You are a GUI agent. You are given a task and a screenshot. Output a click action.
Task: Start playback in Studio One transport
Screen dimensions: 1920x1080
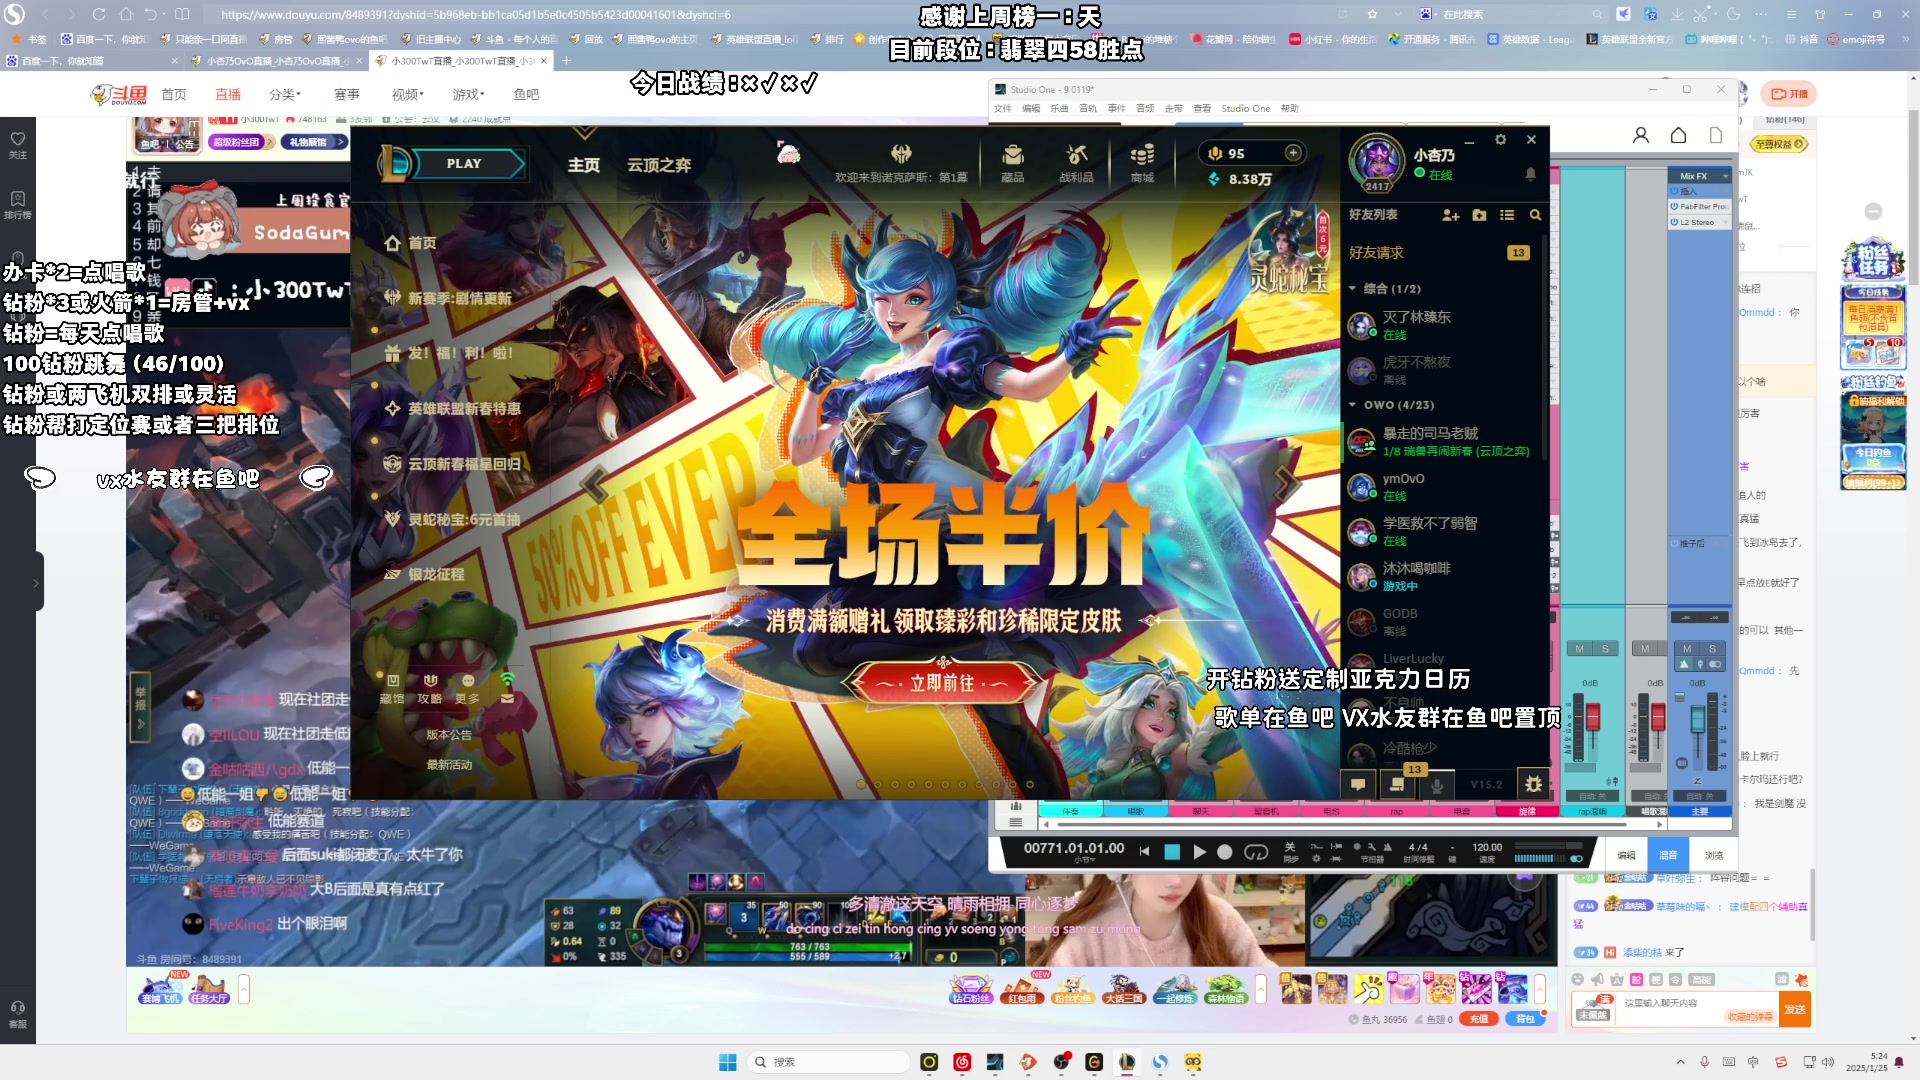(1199, 852)
